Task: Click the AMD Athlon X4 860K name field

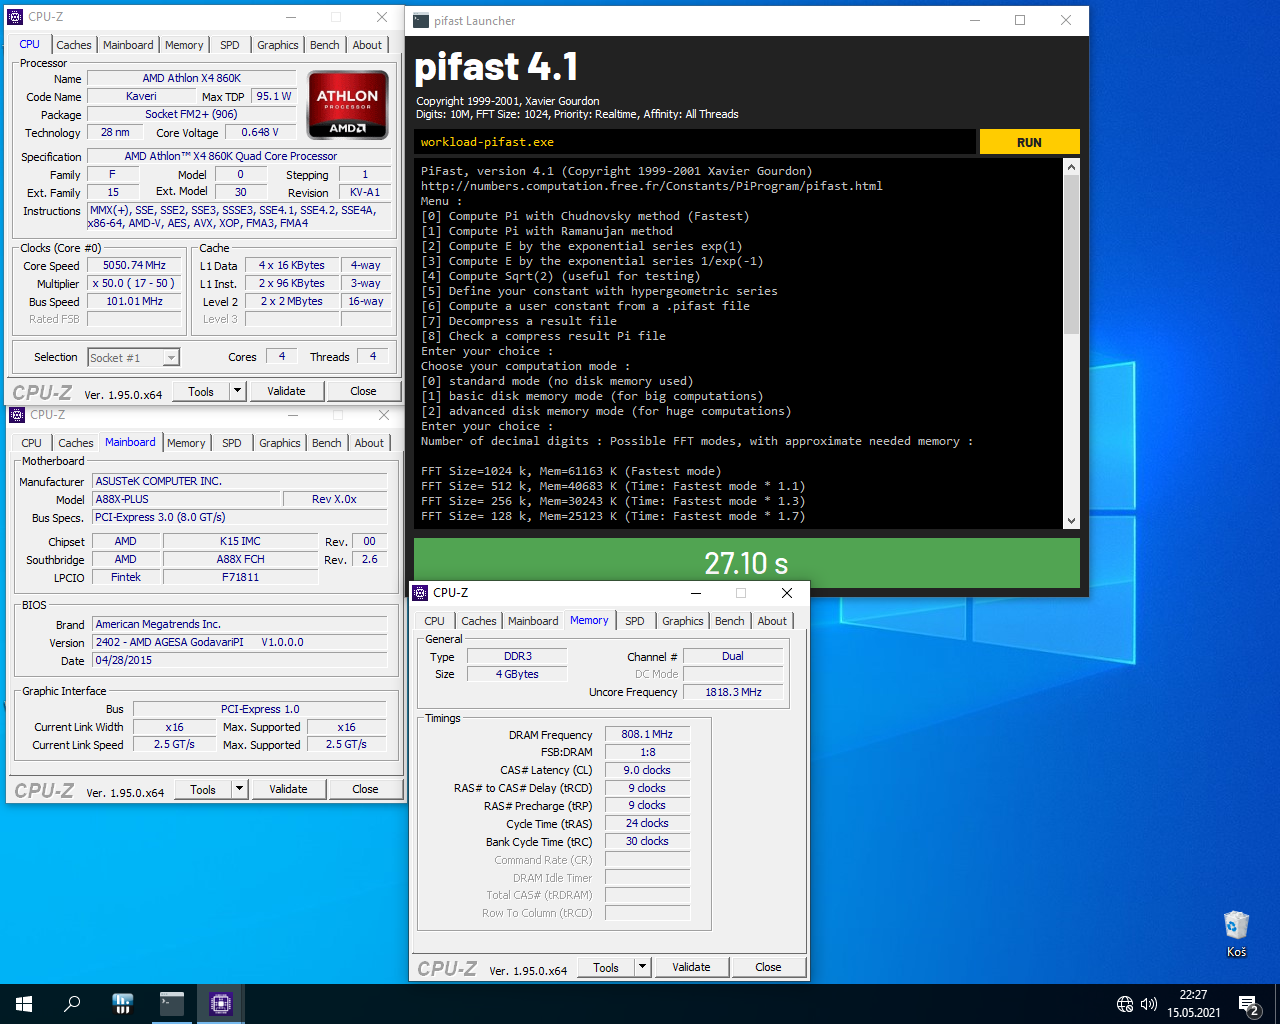Action: (191, 78)
